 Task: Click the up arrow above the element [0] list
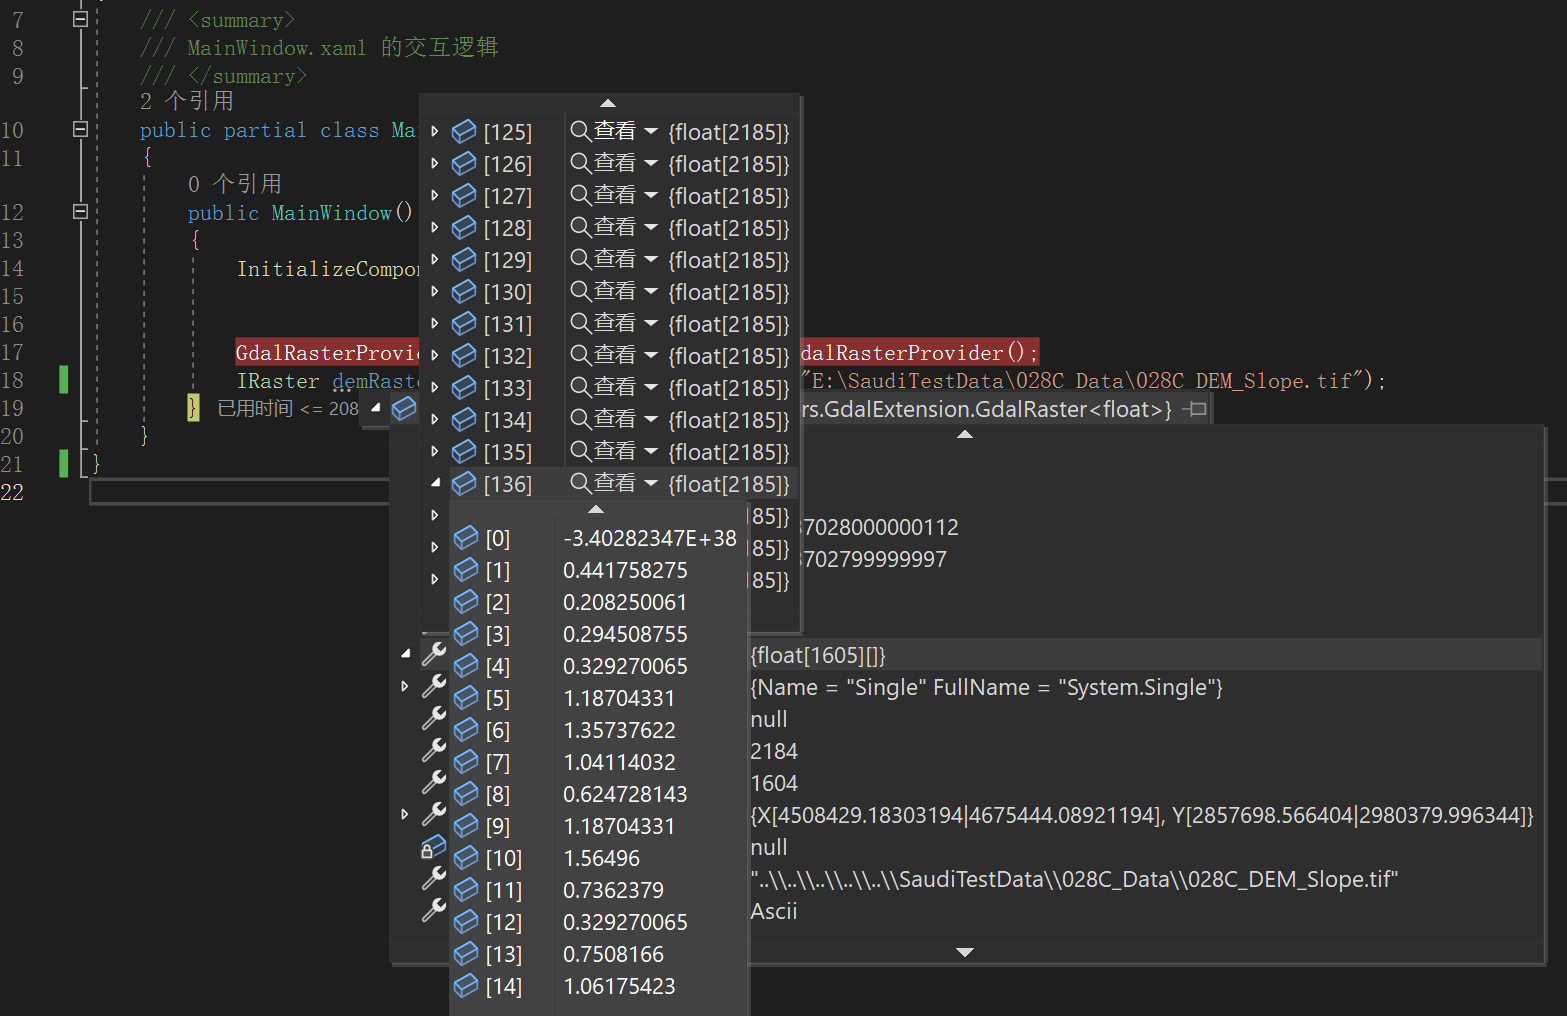click(596, 509)
